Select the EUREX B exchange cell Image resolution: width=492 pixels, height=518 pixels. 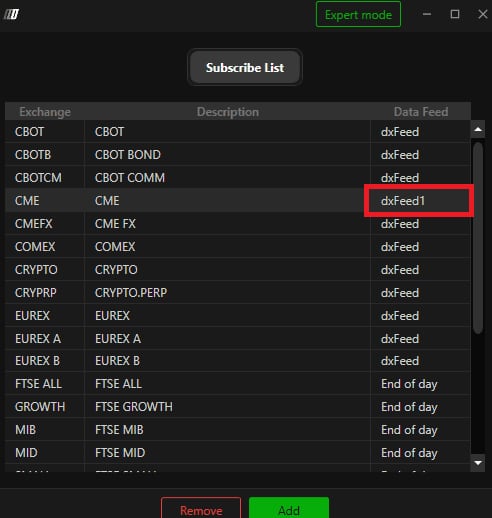click(45, 361)
